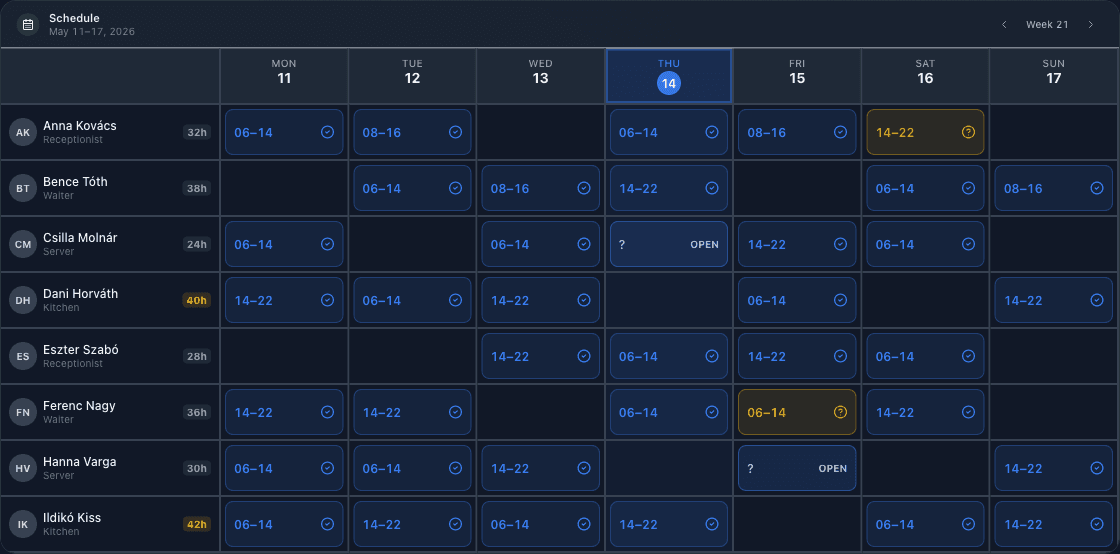Click BT avatar for Bence Tóth
The width and height of the screenshot is (1120, 554).
point(23,188)
